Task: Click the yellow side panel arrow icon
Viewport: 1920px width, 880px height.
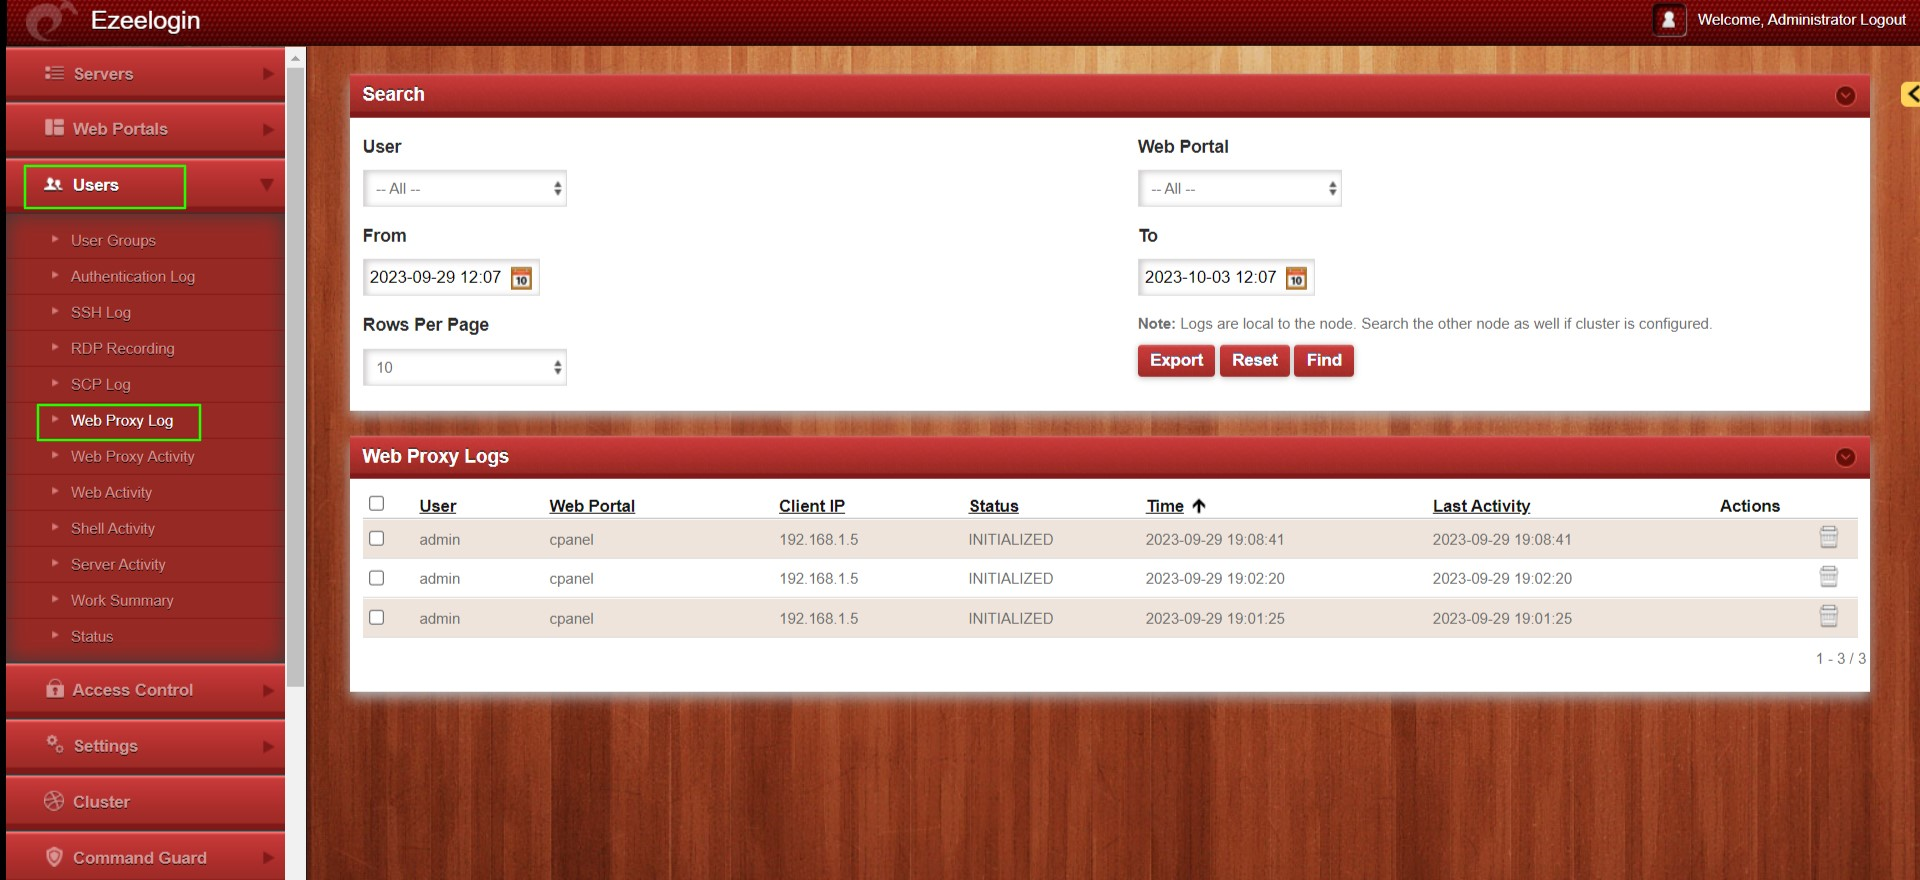Action: pos(1910,94)
